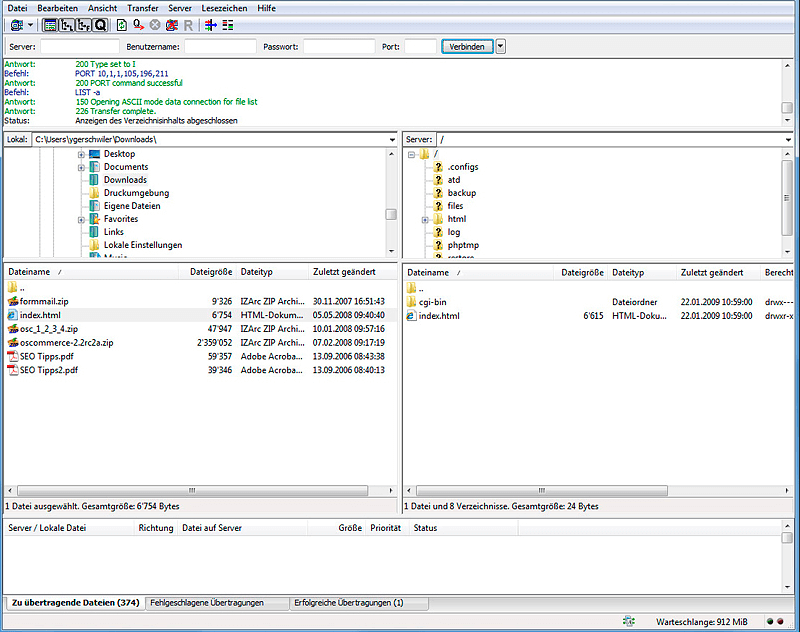Expand the Desktop node in local tree
The width and height of the screenshot is (800, 632).
pyautogui.click(x=81, y=154)
